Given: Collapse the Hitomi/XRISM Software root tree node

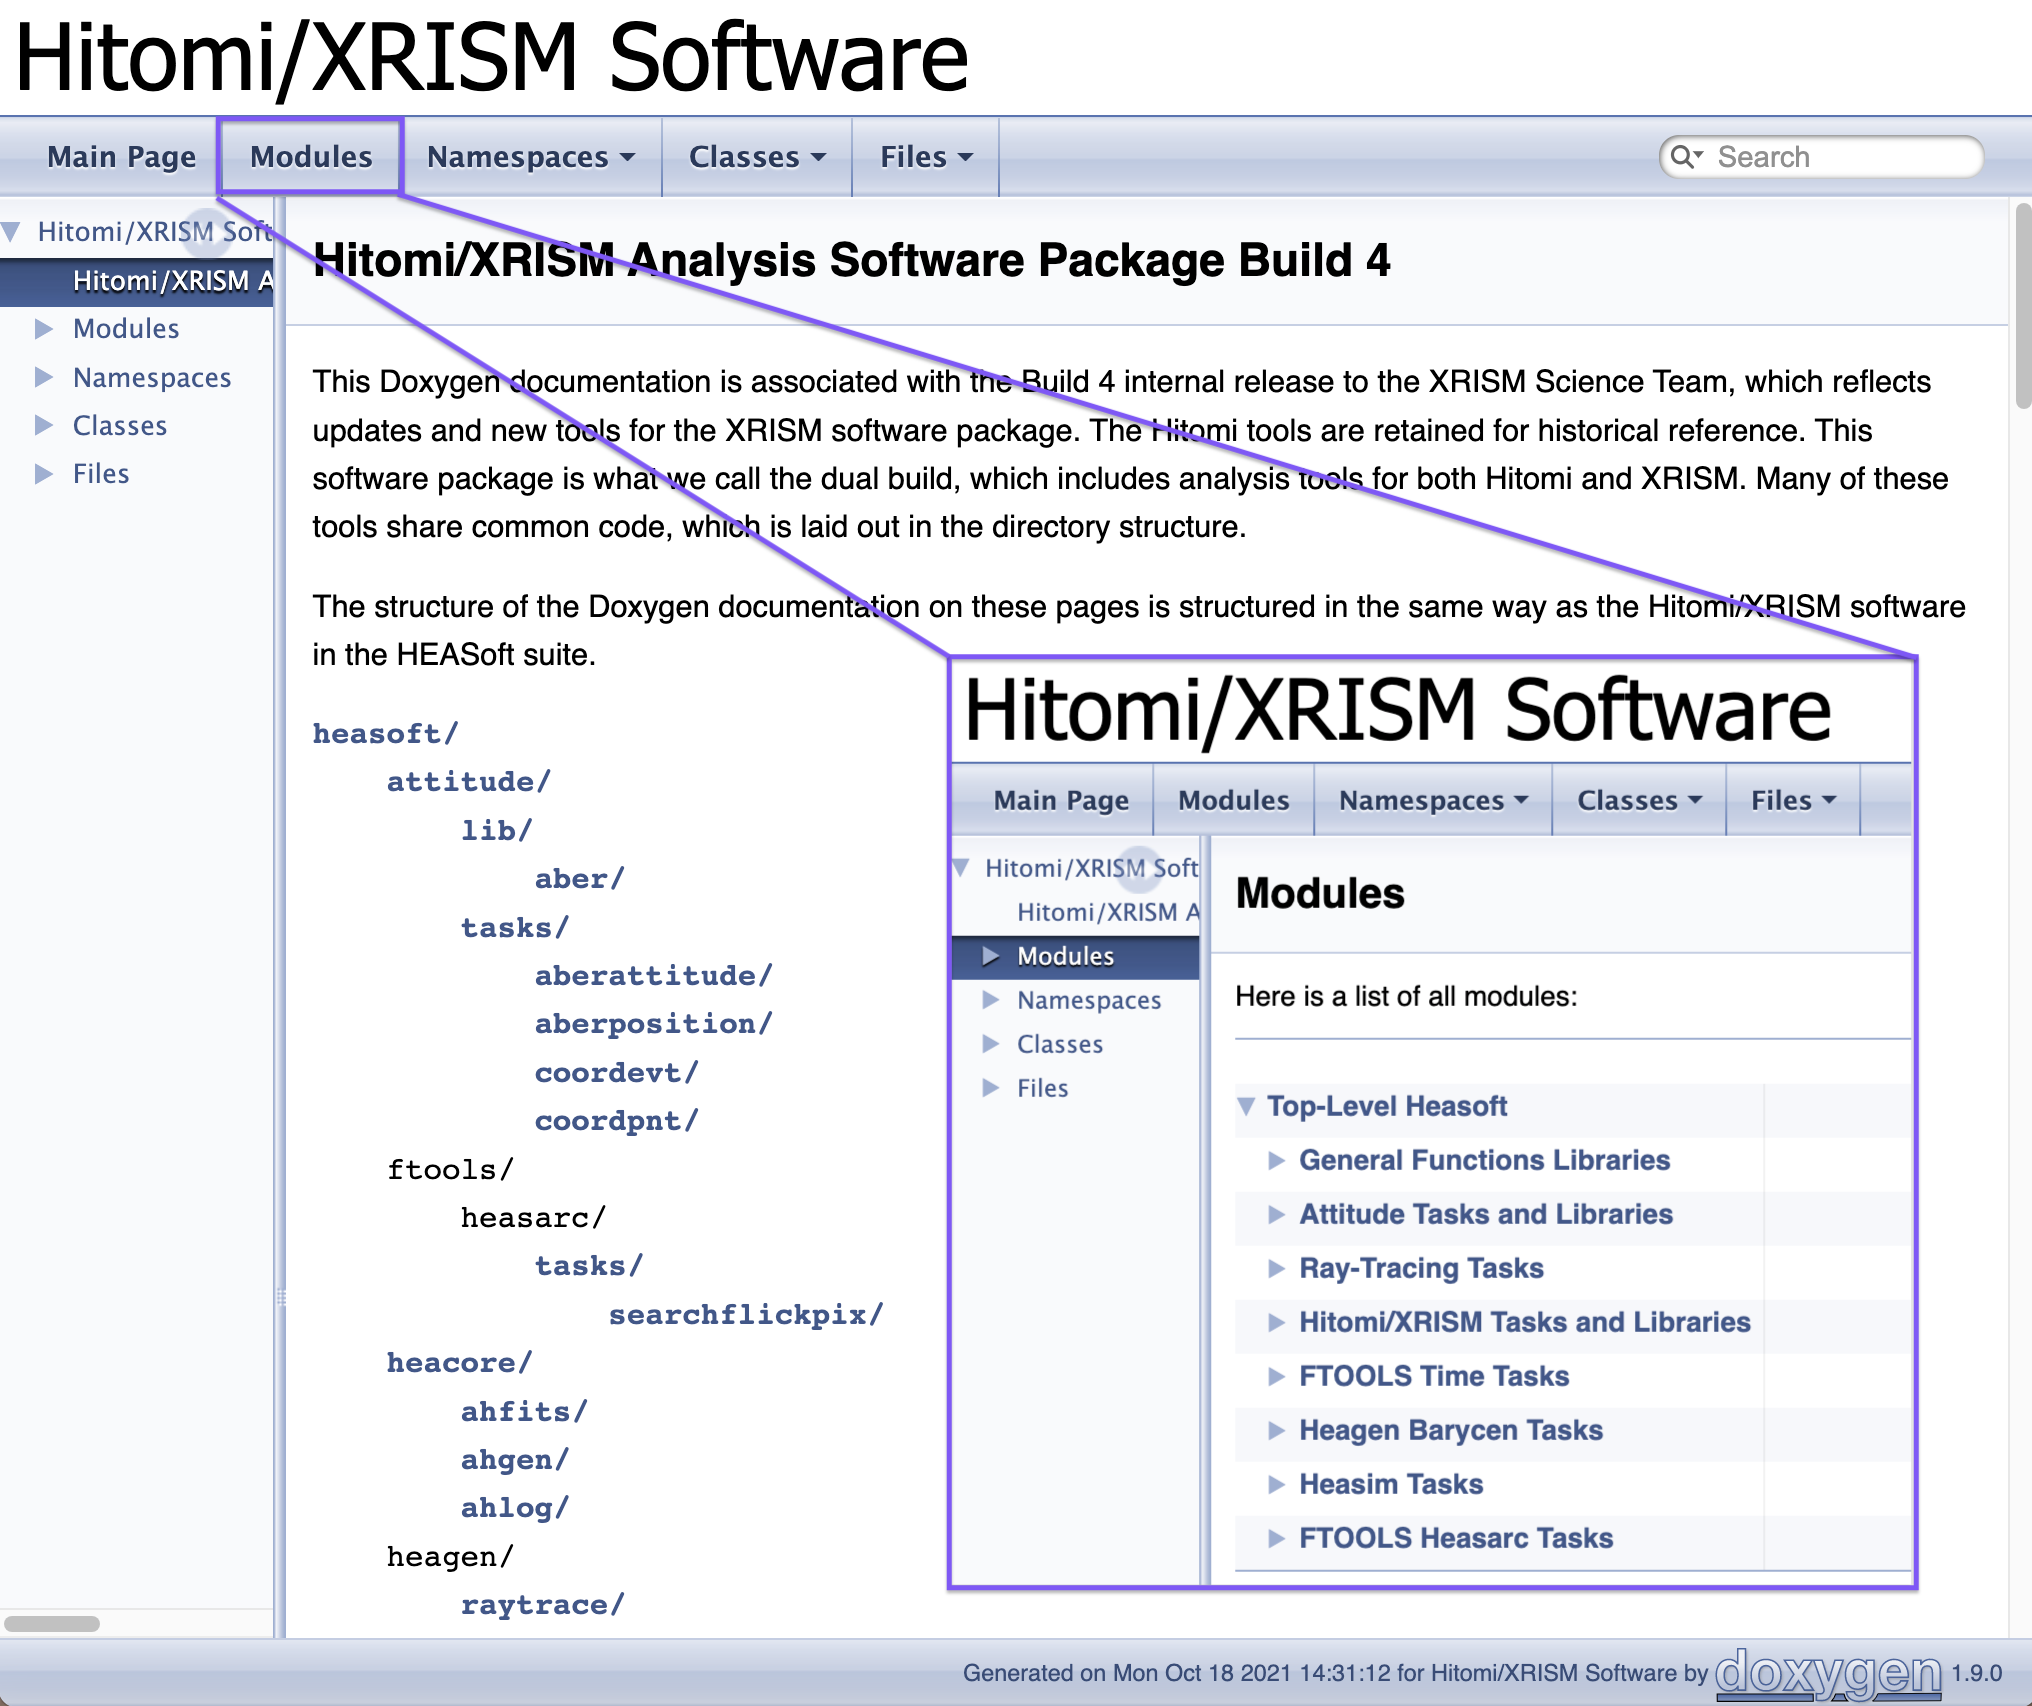Looking at the screenshot, I should [12, 232].
